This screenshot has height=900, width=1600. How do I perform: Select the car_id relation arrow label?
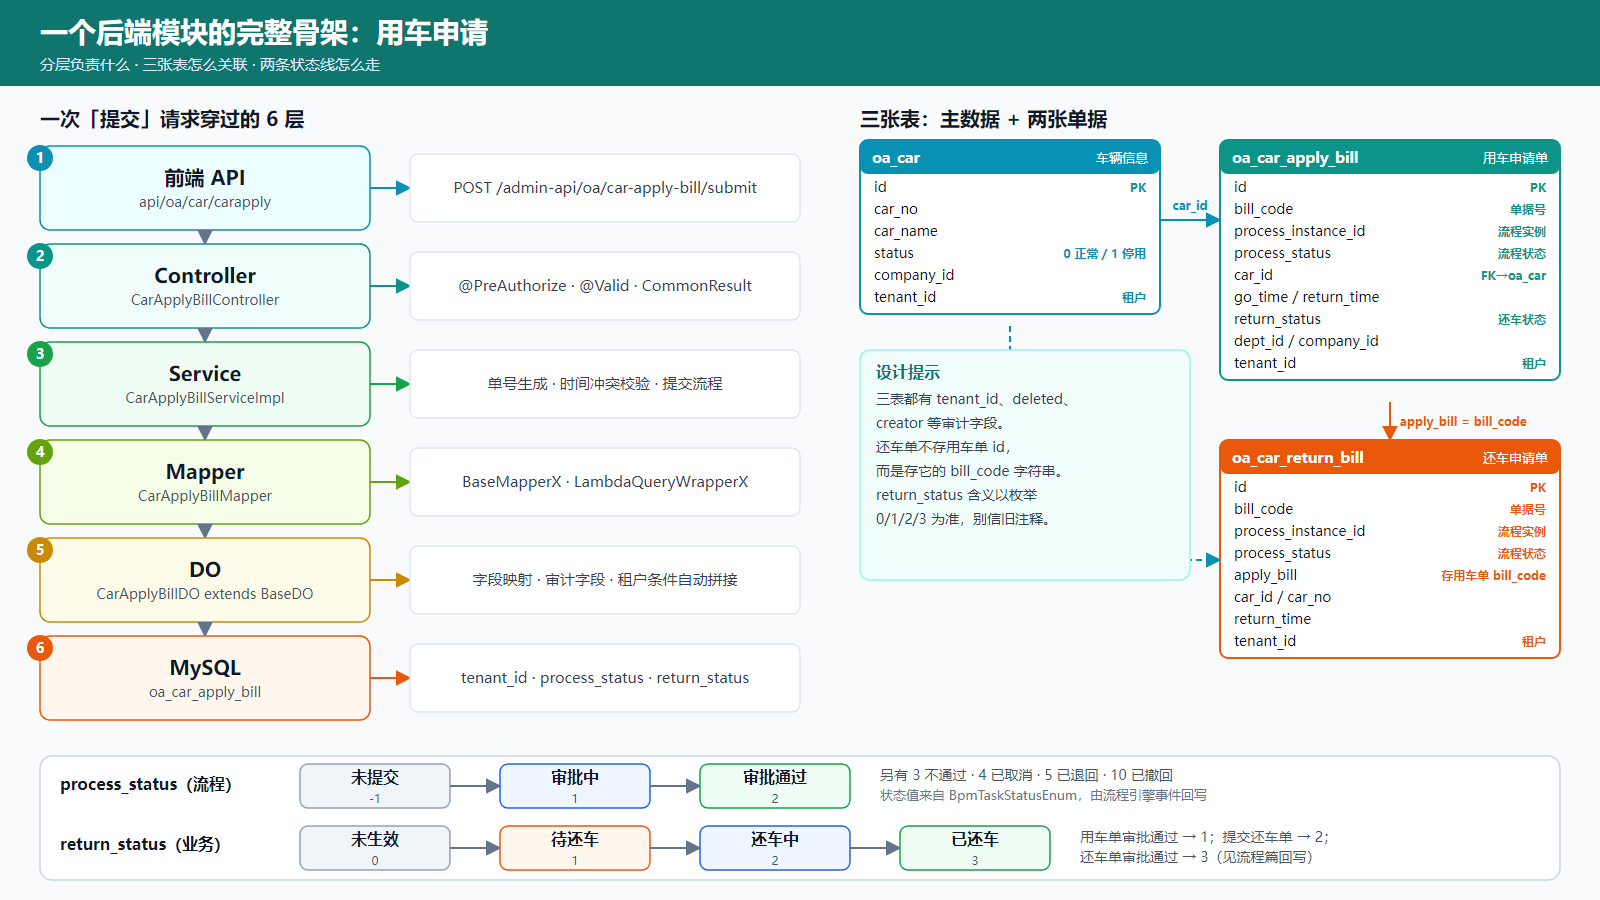[x=1190, y=205]
